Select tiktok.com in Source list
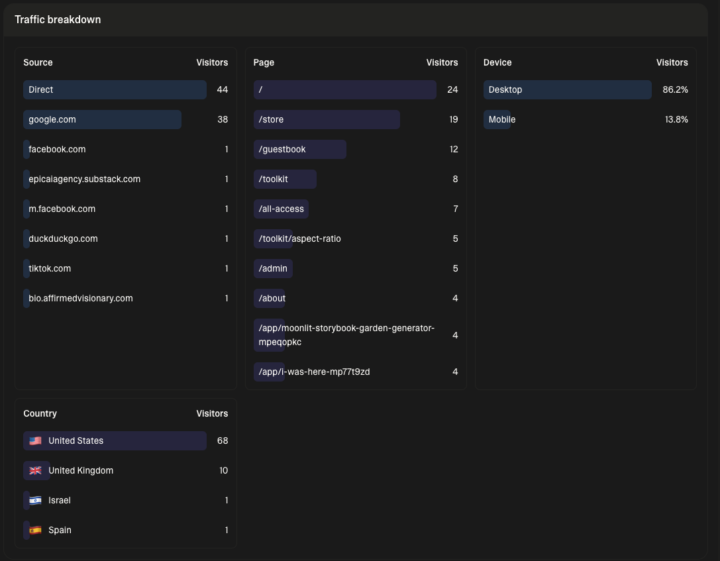The height and width of the screenshot is (561, 720). point(125,269)
